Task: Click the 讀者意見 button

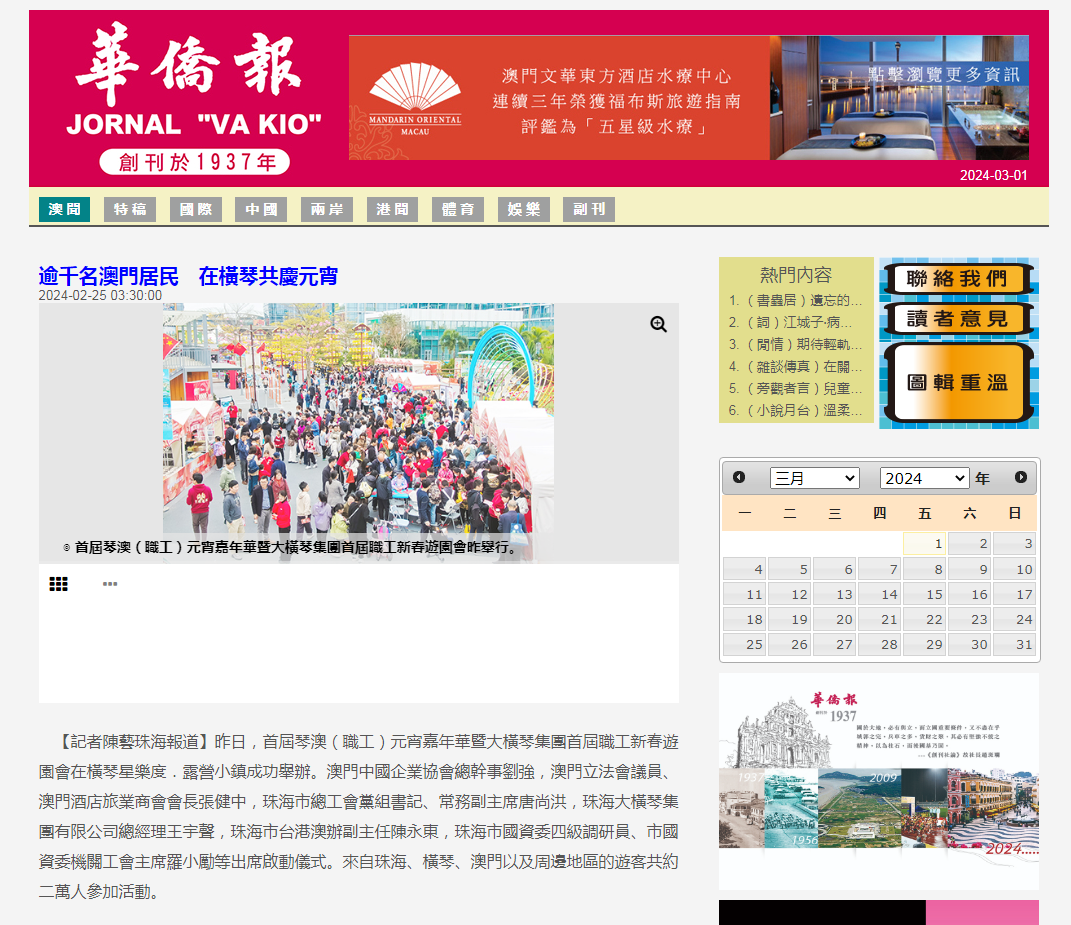Action: coord(957,318)
